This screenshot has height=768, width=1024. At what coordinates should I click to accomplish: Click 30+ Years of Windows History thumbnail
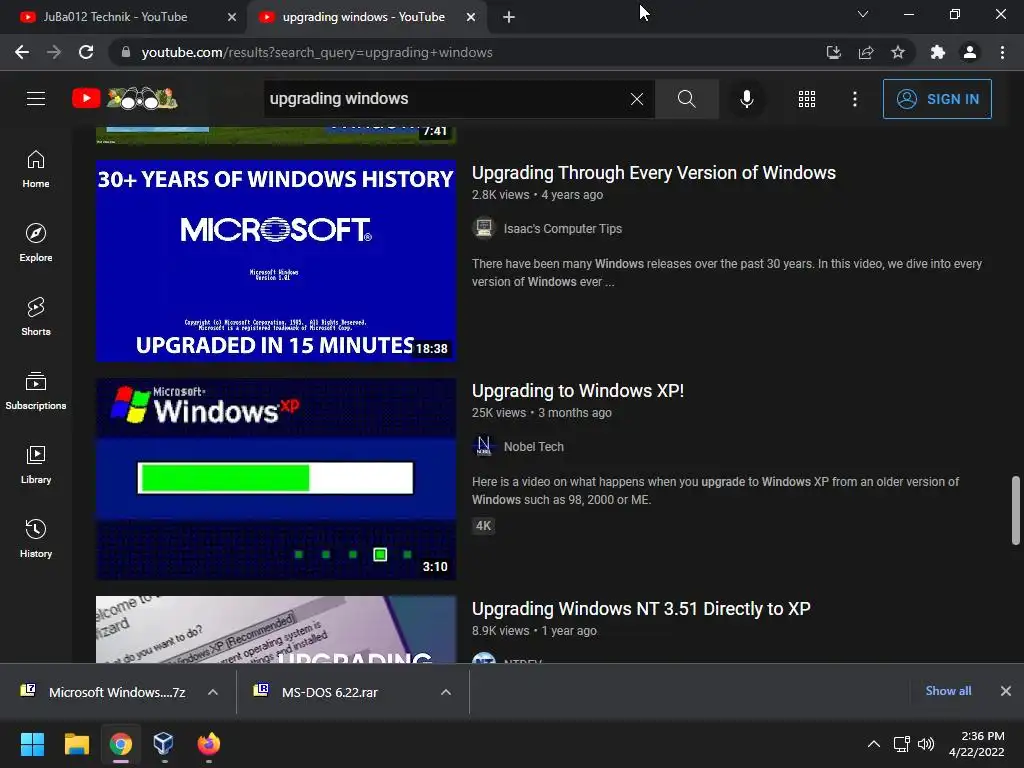tap(276, 261)
